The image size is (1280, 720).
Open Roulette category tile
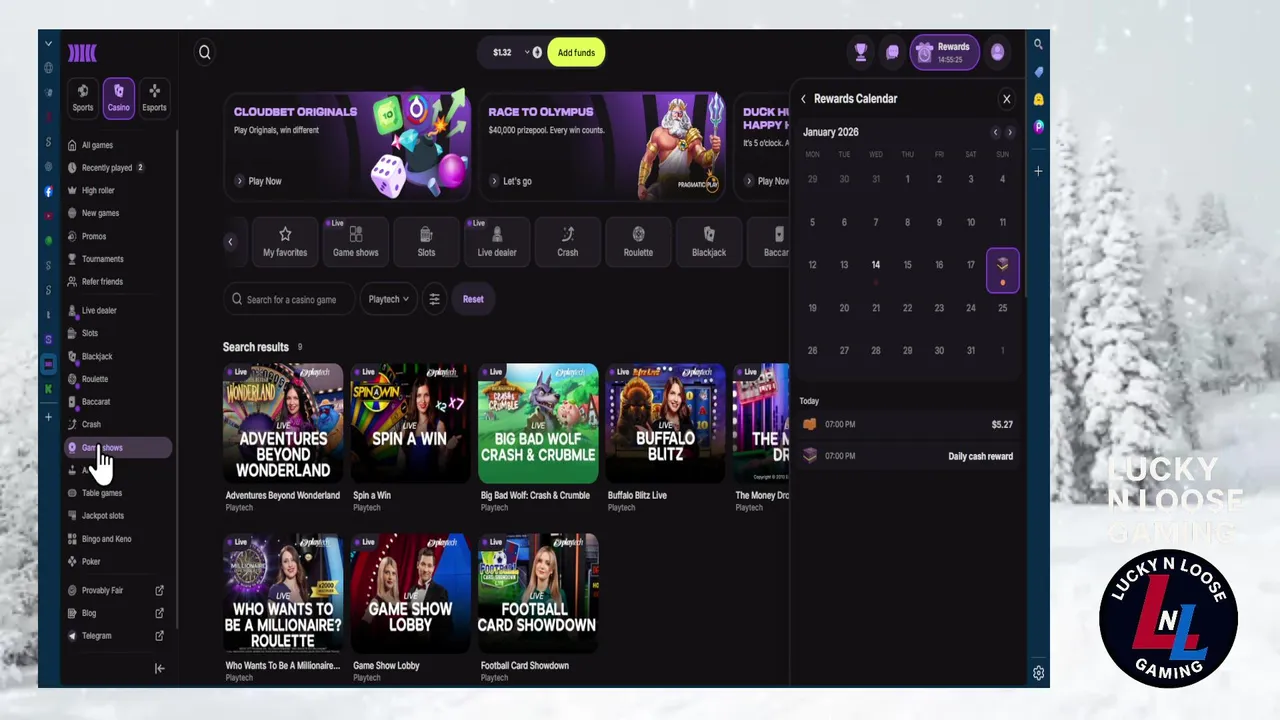(x=638, y=241)
